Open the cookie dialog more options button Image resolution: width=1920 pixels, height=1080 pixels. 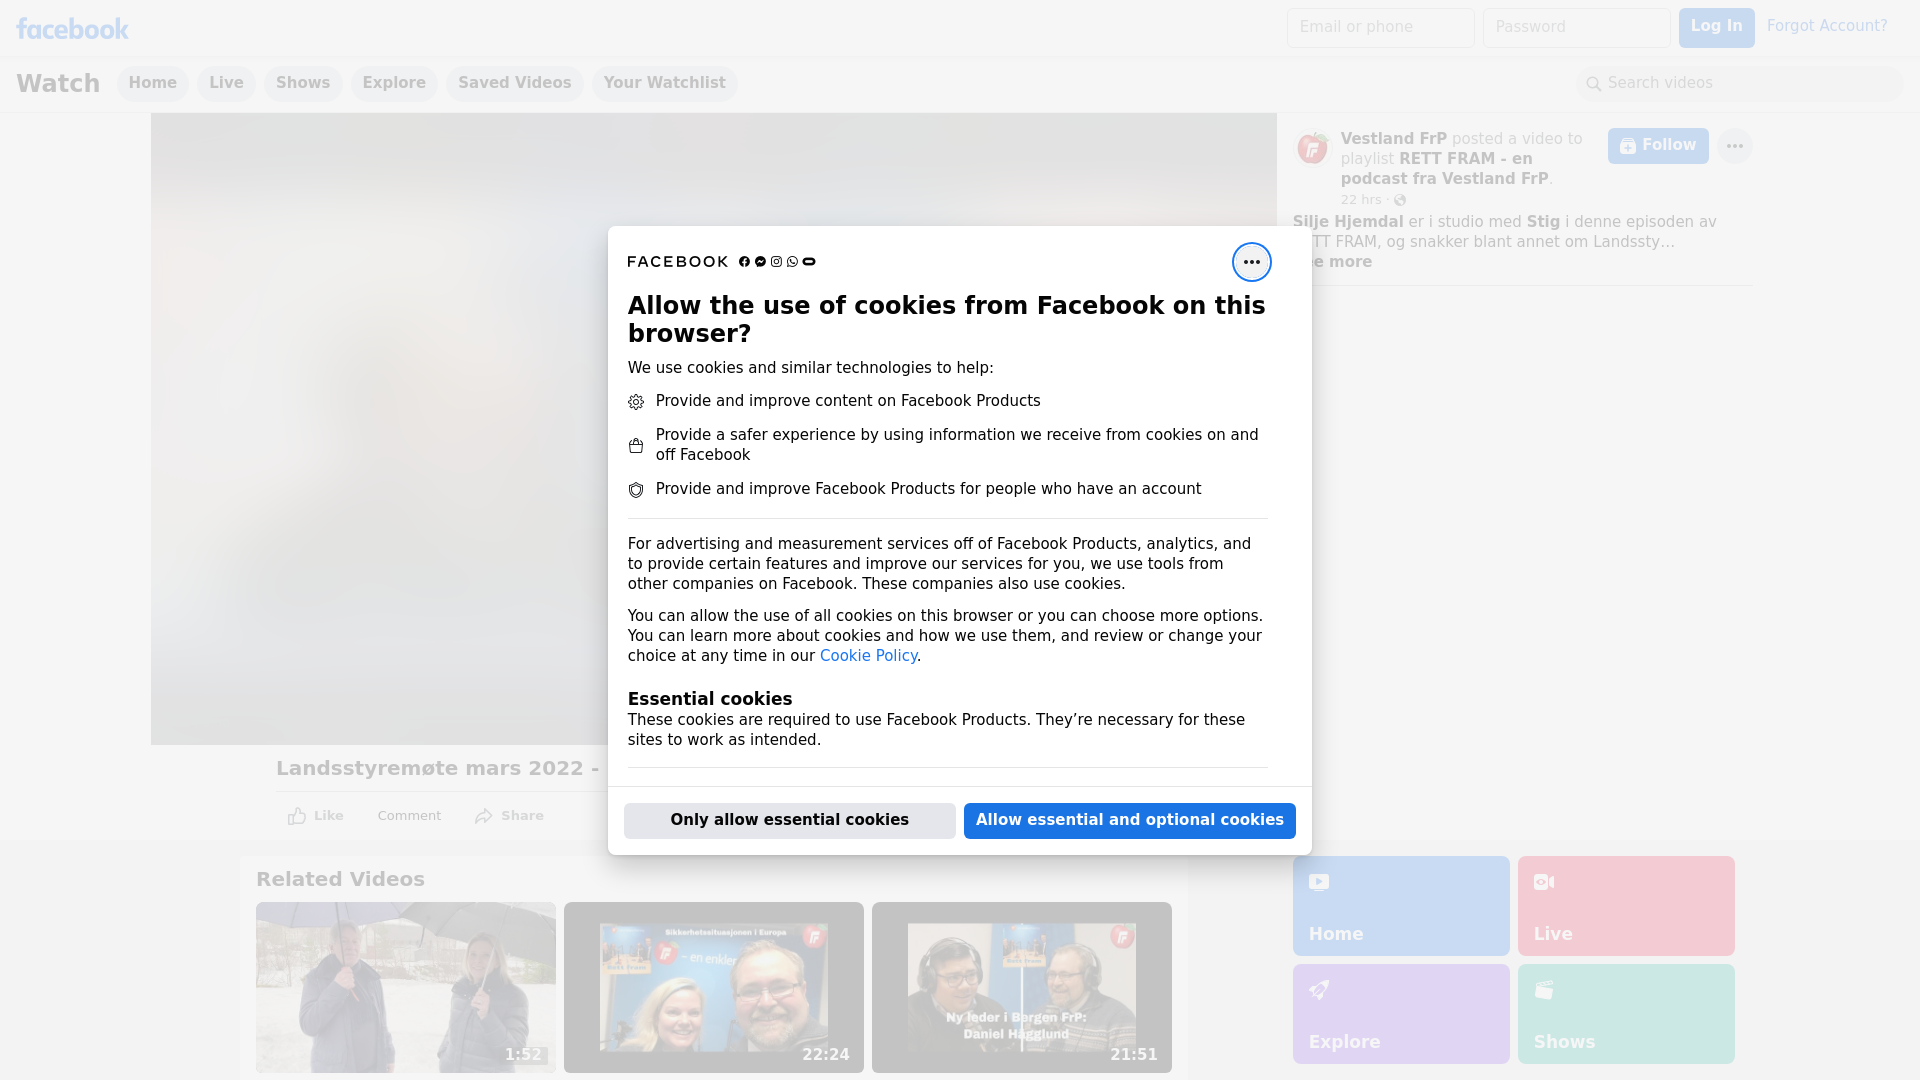pyautogui.click(x=1251, y=262)
